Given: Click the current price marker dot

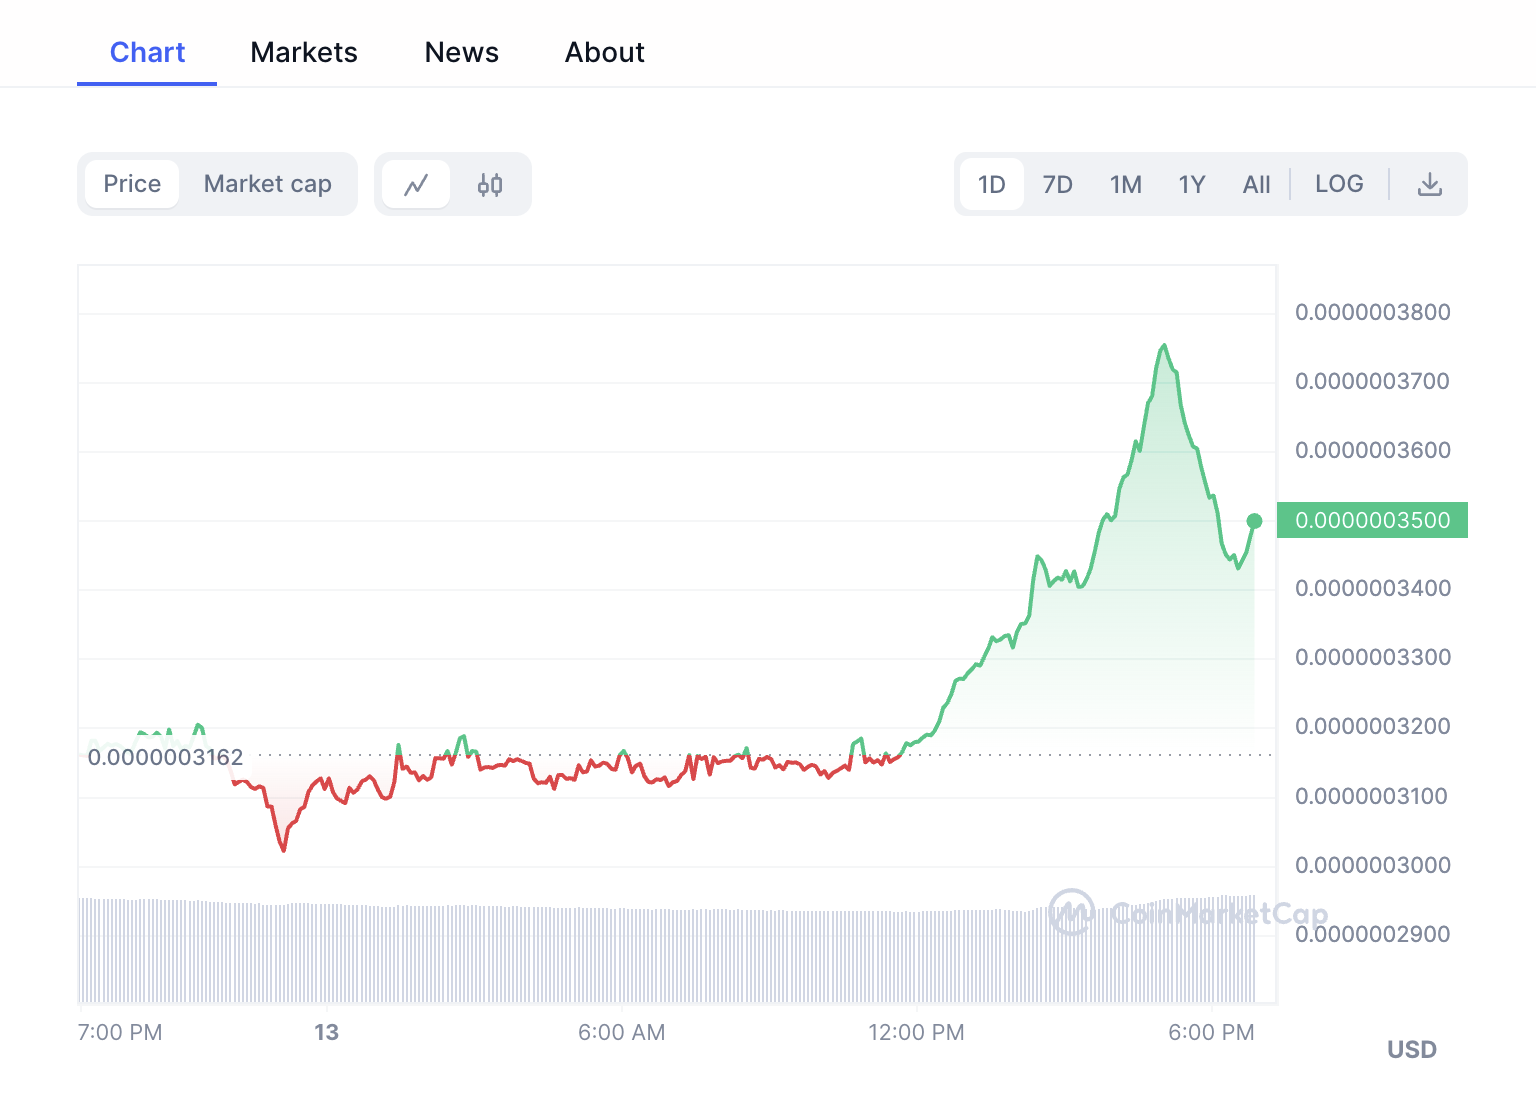Looking at the screenshot, I should tap(1254, 521).
